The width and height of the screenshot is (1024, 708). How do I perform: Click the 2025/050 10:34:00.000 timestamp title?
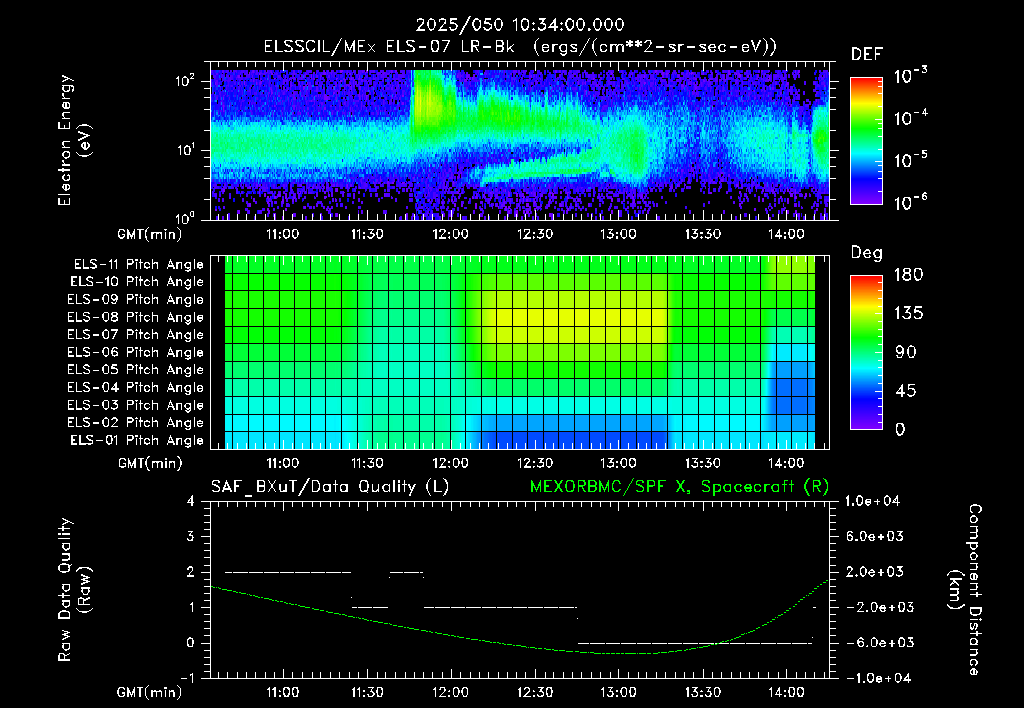click(520, 25)
